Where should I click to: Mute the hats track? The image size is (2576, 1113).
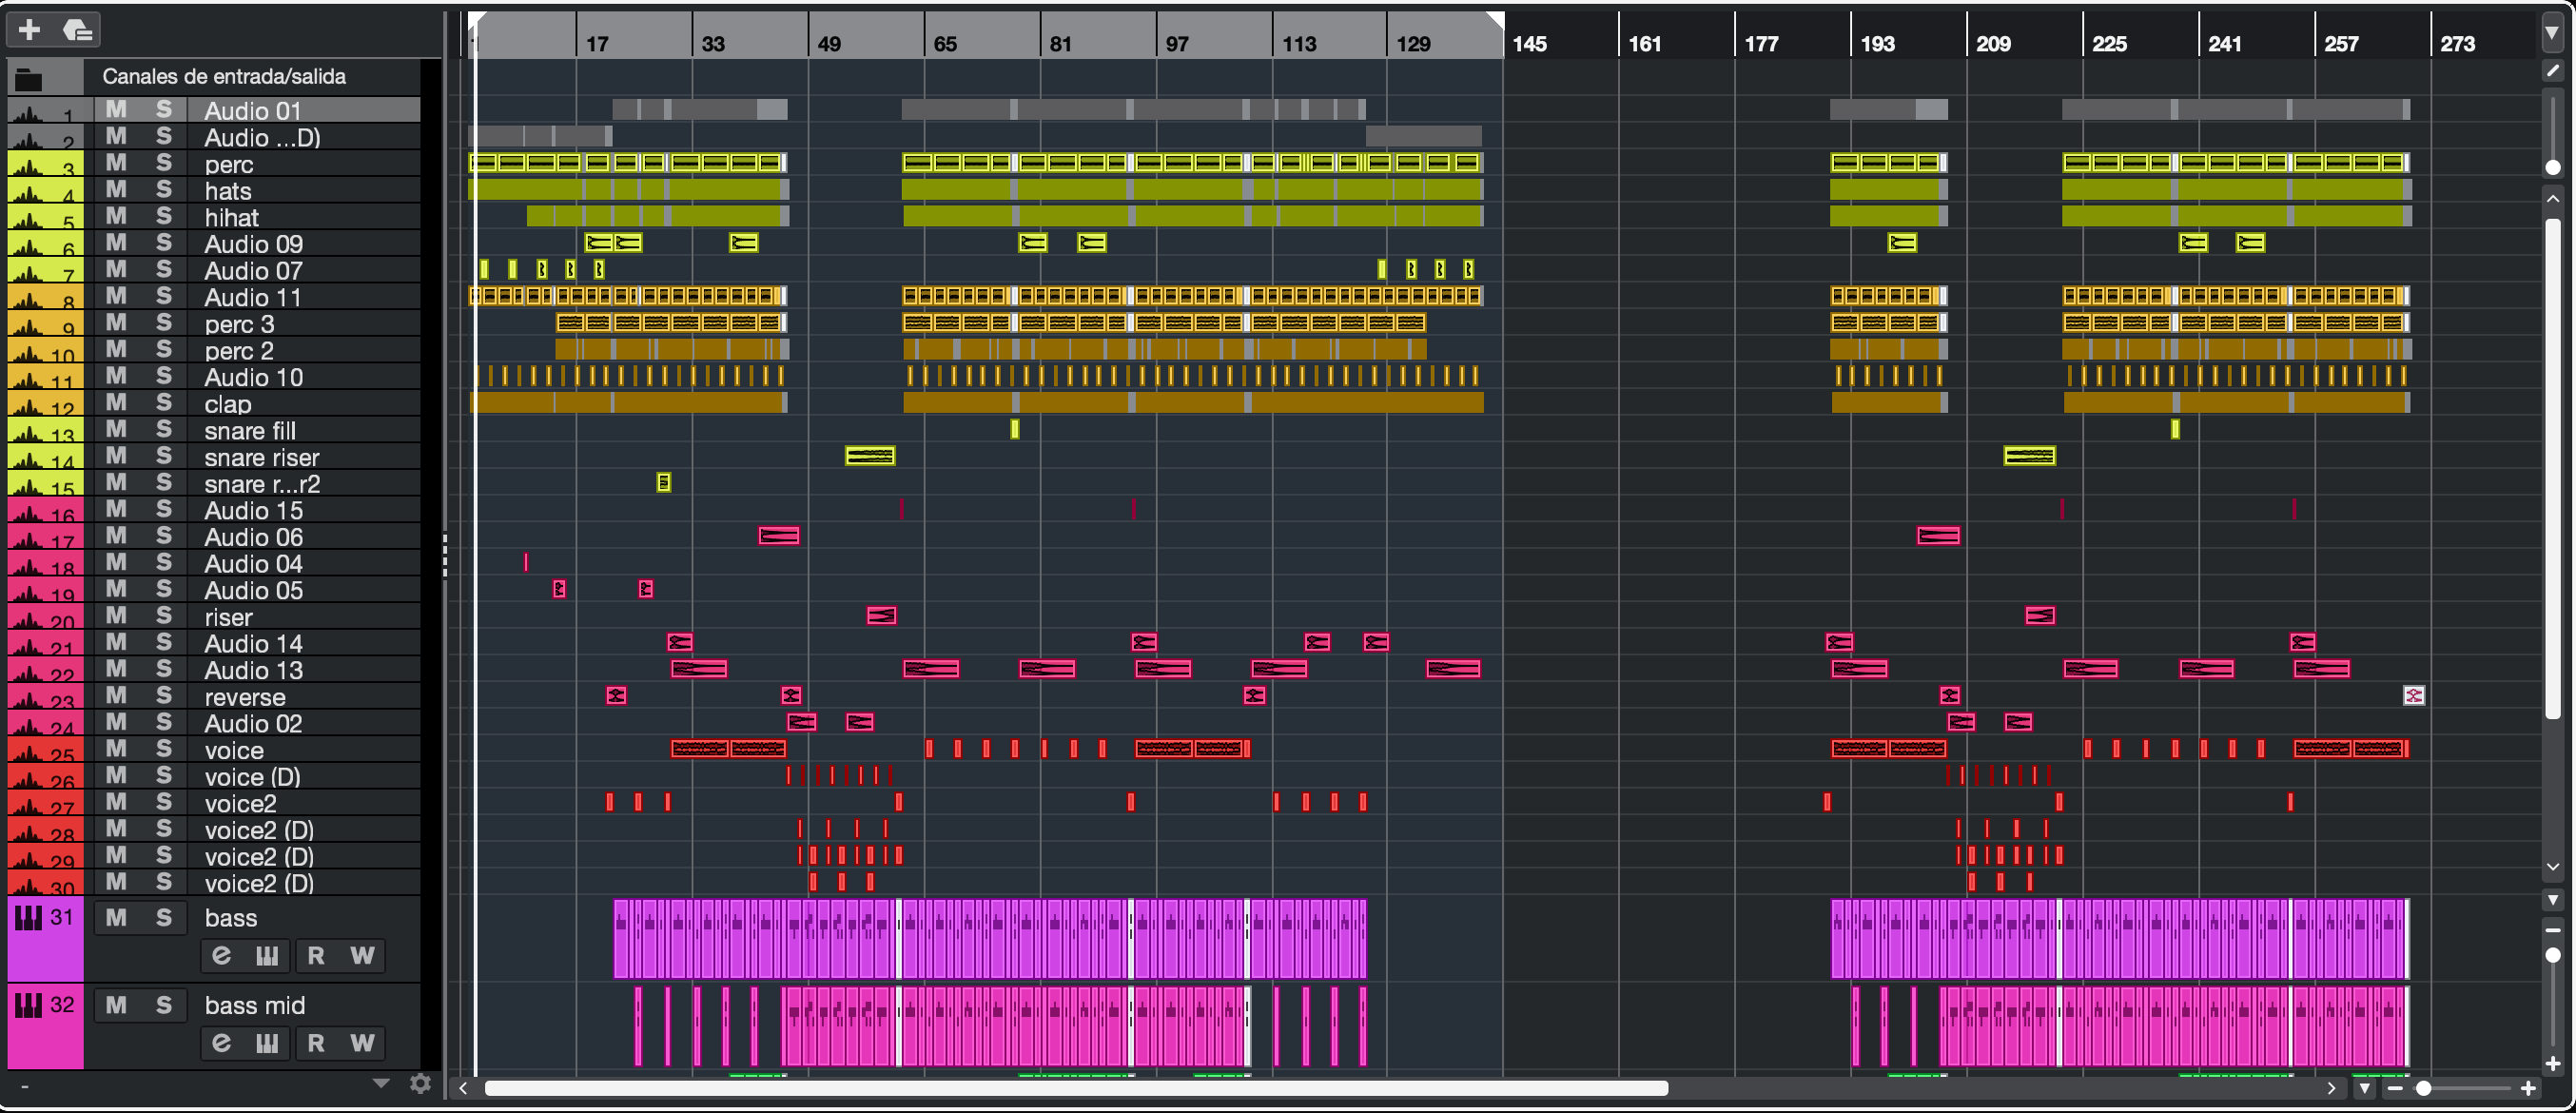click(116, 190)
